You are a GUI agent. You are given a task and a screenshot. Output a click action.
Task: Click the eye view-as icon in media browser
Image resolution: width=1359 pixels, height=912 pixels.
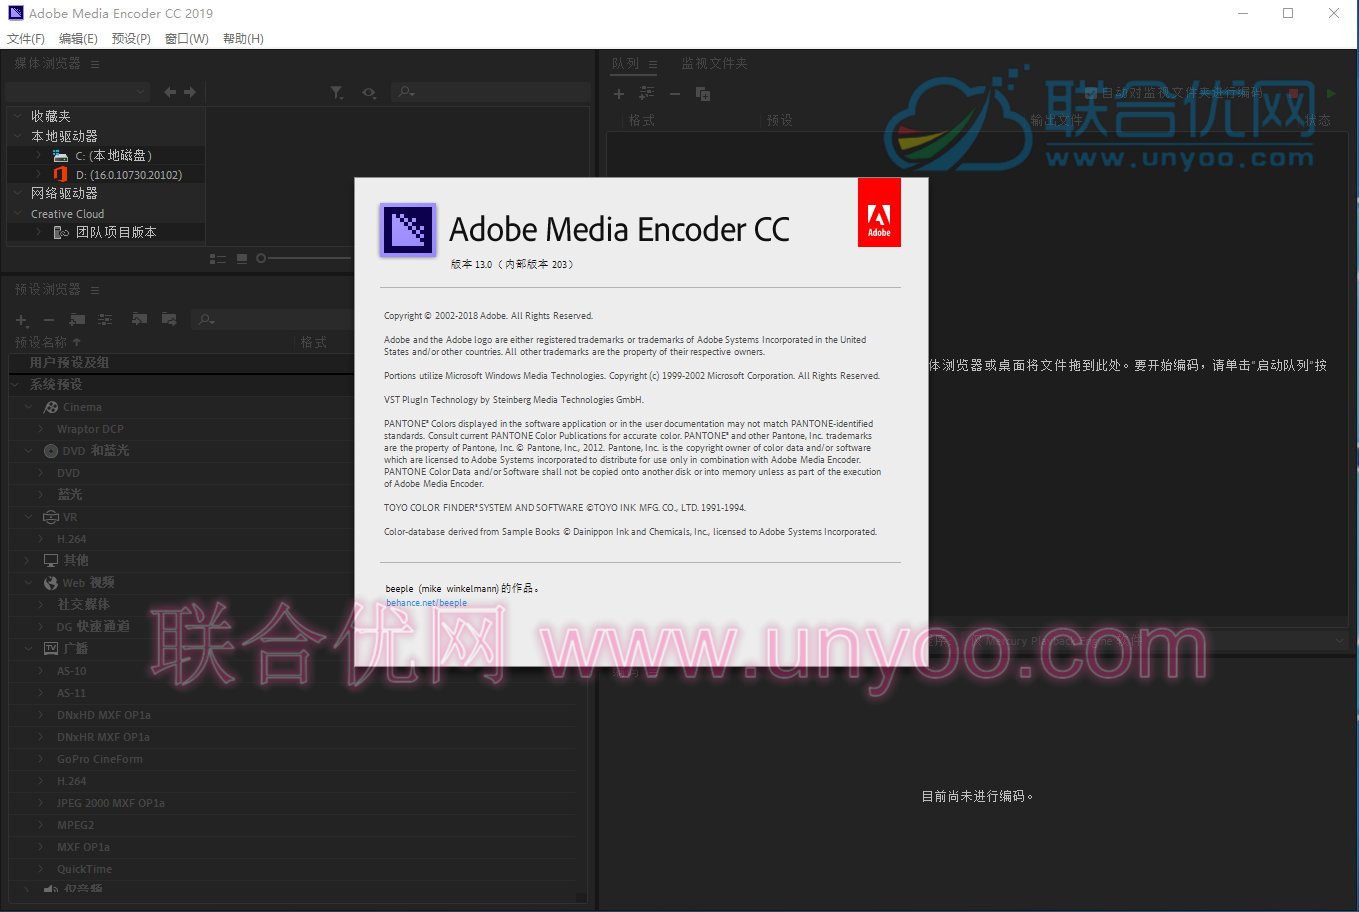coord(369,92)
